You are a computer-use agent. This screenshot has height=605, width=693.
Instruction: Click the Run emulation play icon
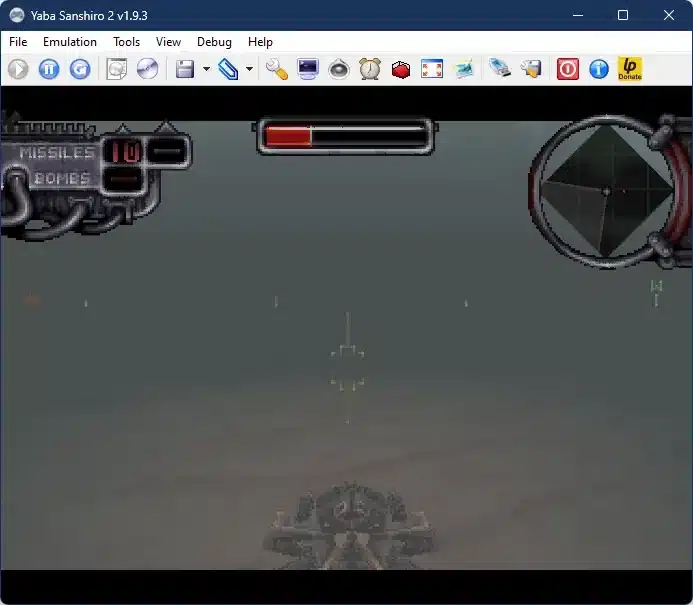(x=19, y=69)
